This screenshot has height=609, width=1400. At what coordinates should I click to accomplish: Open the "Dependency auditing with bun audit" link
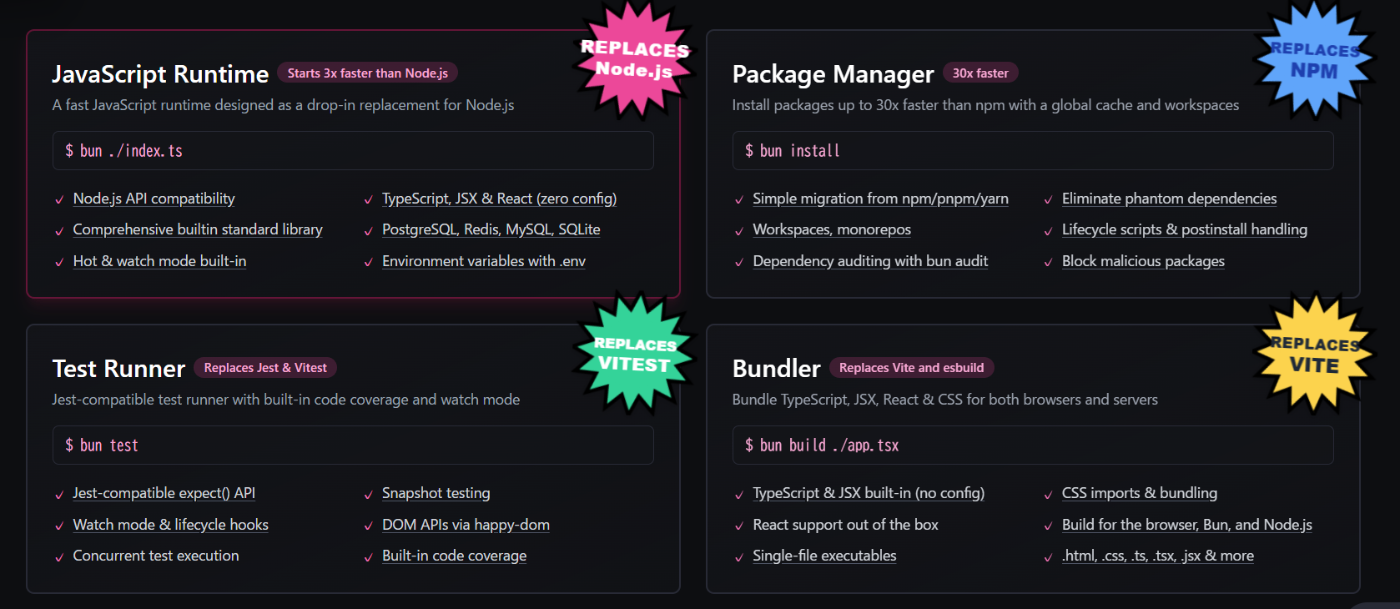pos(870,260)
